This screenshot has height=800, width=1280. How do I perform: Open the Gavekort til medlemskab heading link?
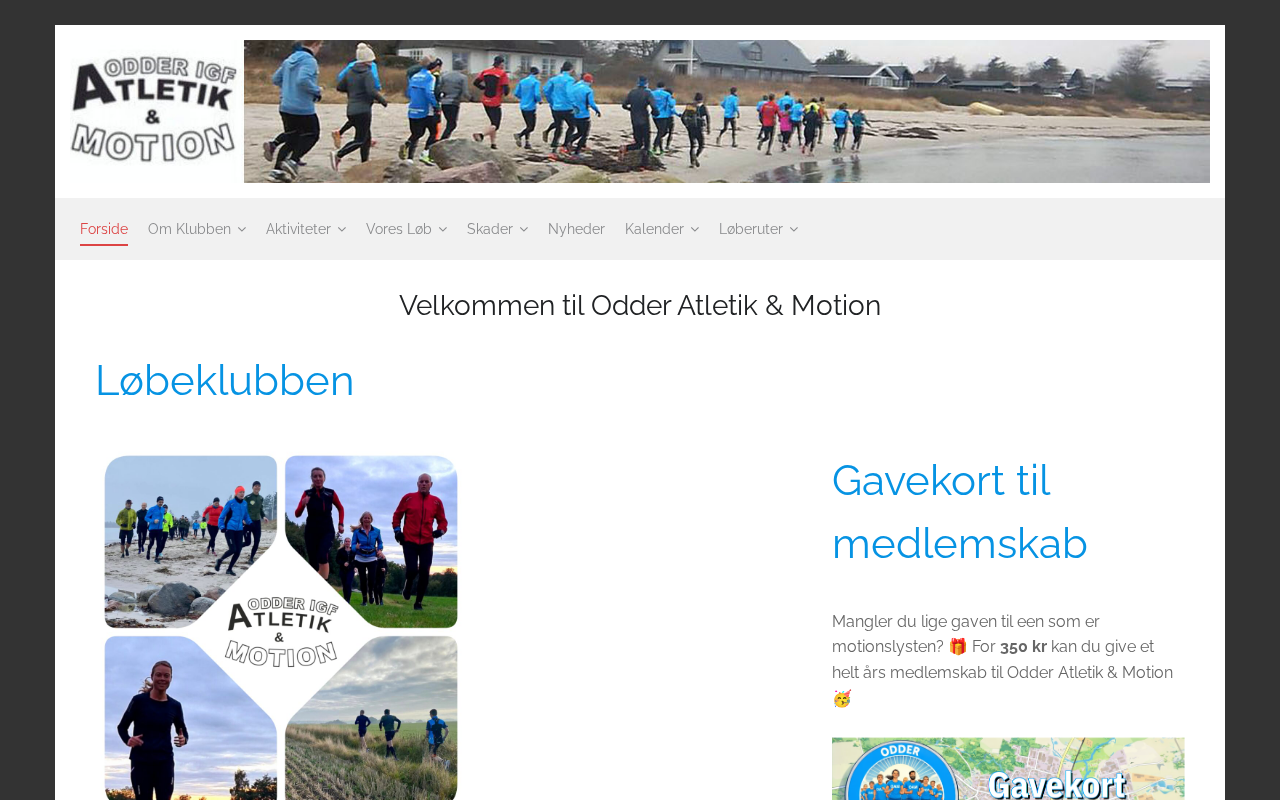[x=960, y=512]
